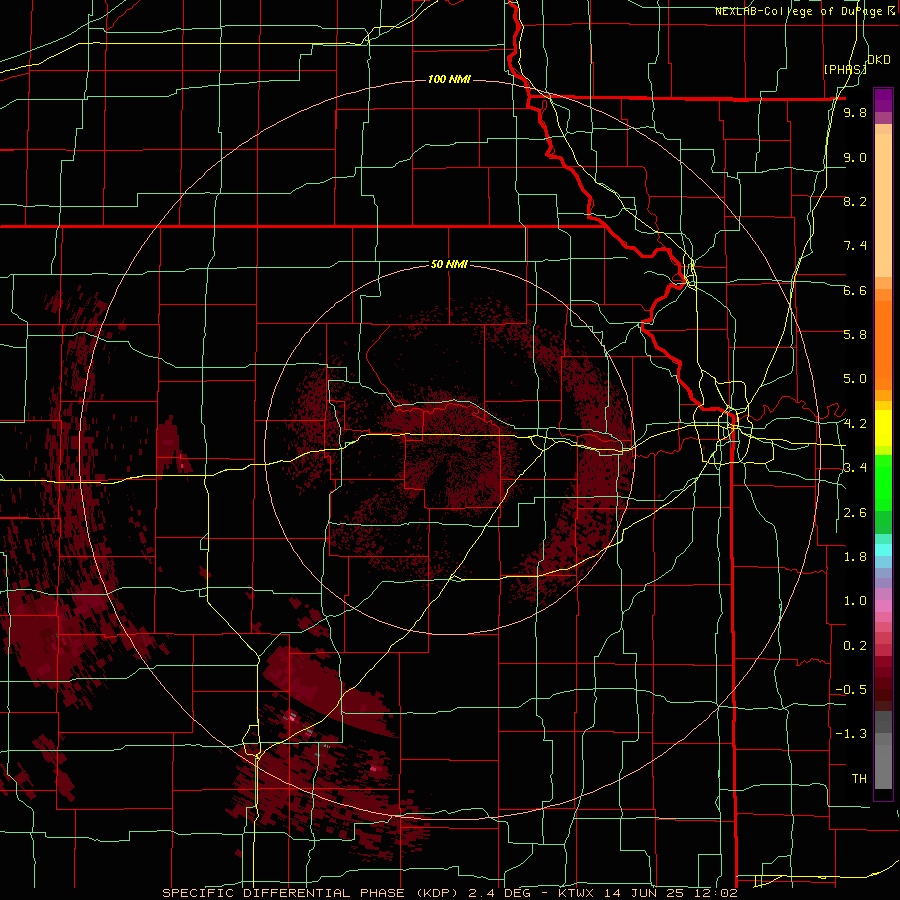This screenshot has width=900, height=900.
Task: Click the "50 NMI" range ring label
Action: (x=449, y=264)
